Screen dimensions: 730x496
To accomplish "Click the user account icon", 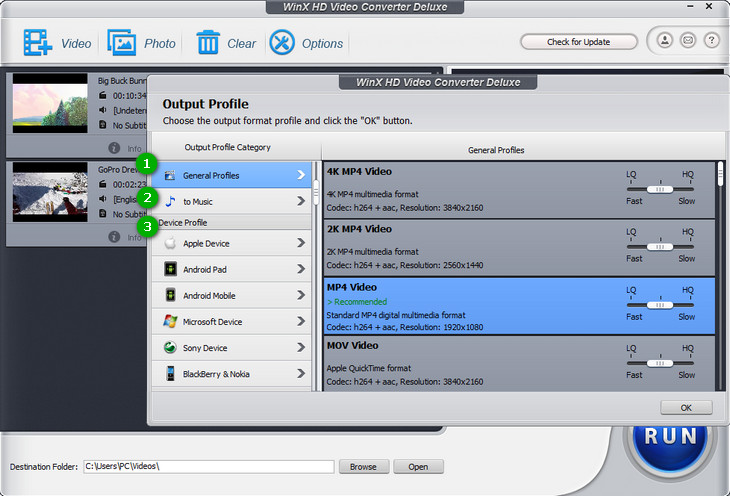I will [x=665, y=41].
